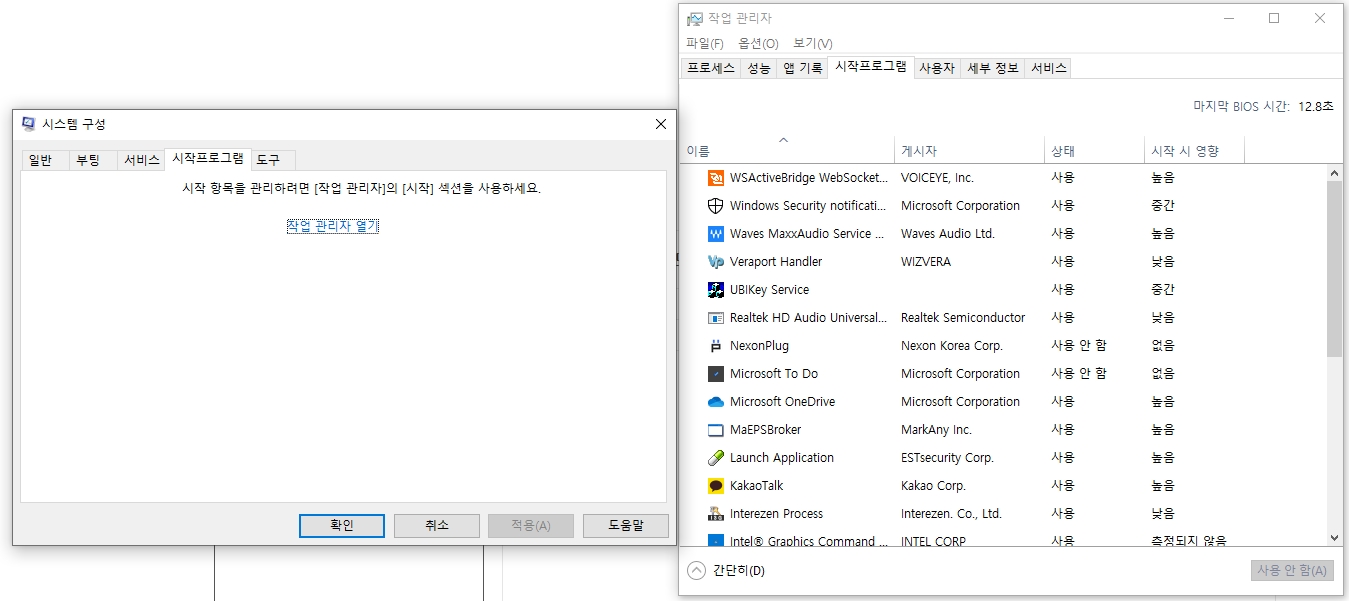
Task: Click MarkAny Inc. publisher cell
Action: coord(936,430)
